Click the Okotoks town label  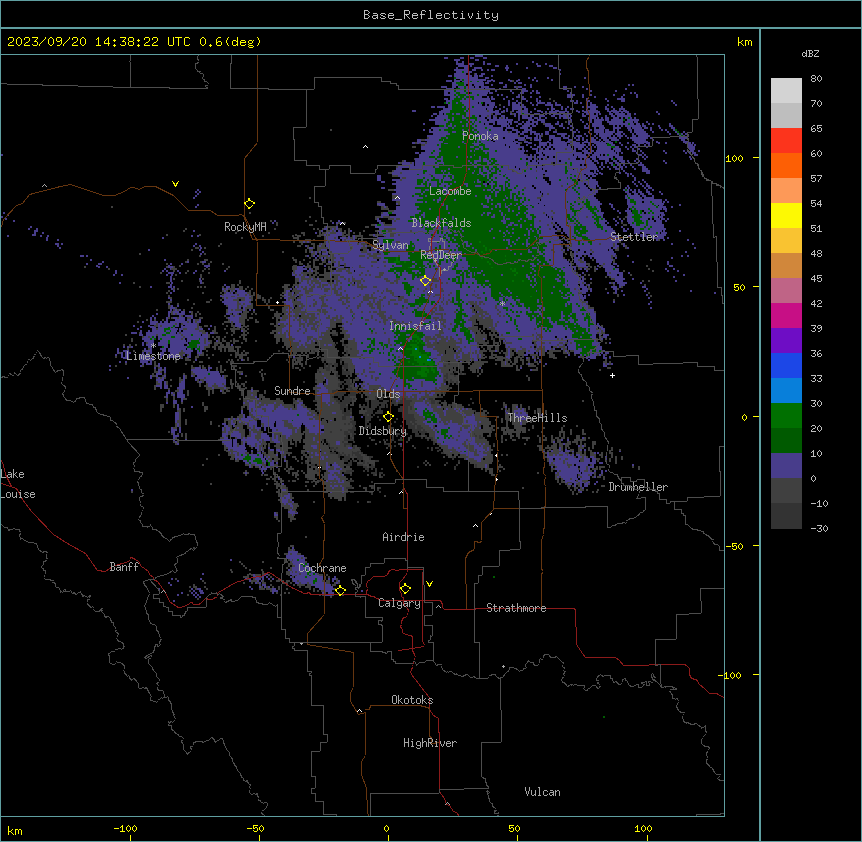(412, 700)
